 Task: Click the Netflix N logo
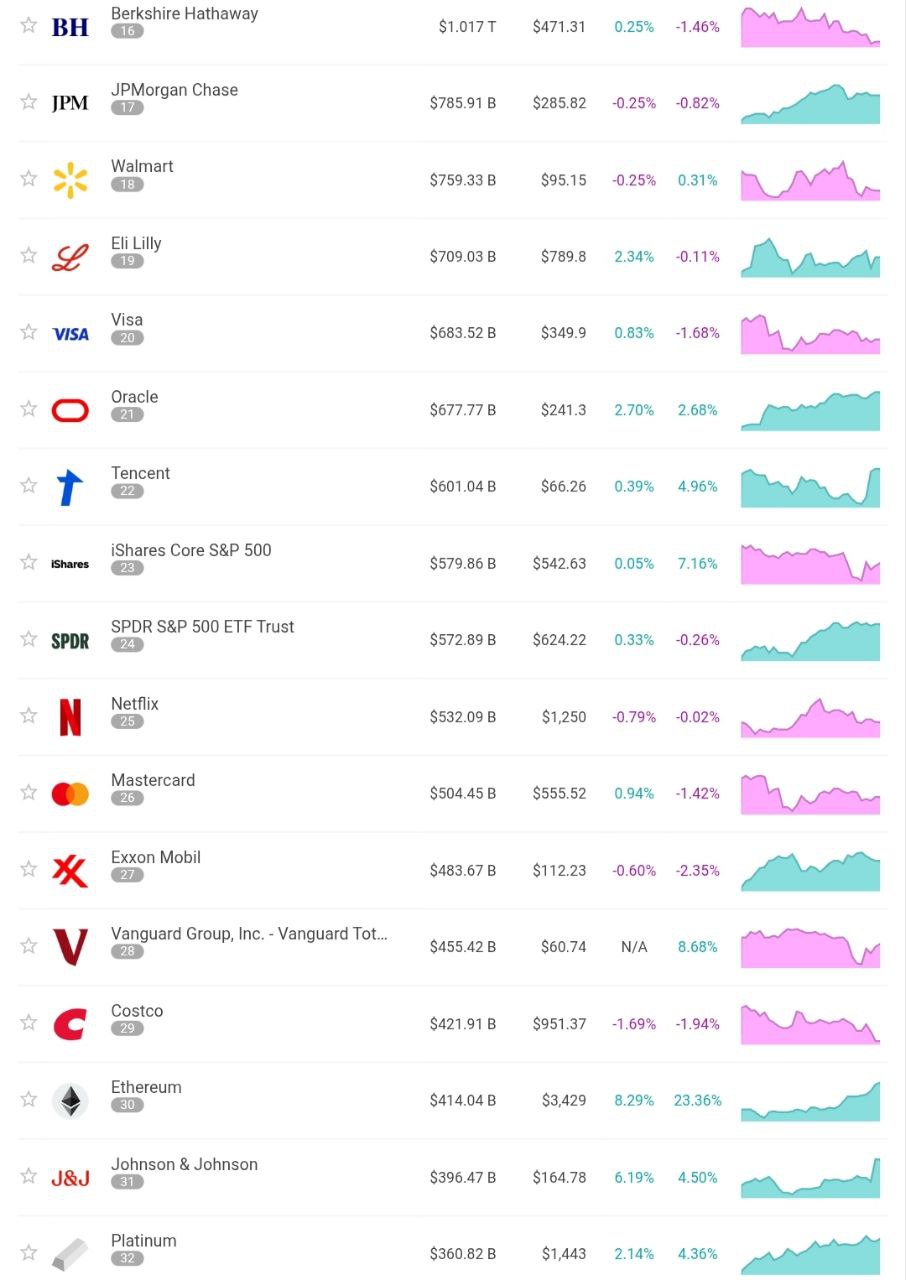point(70,717)
